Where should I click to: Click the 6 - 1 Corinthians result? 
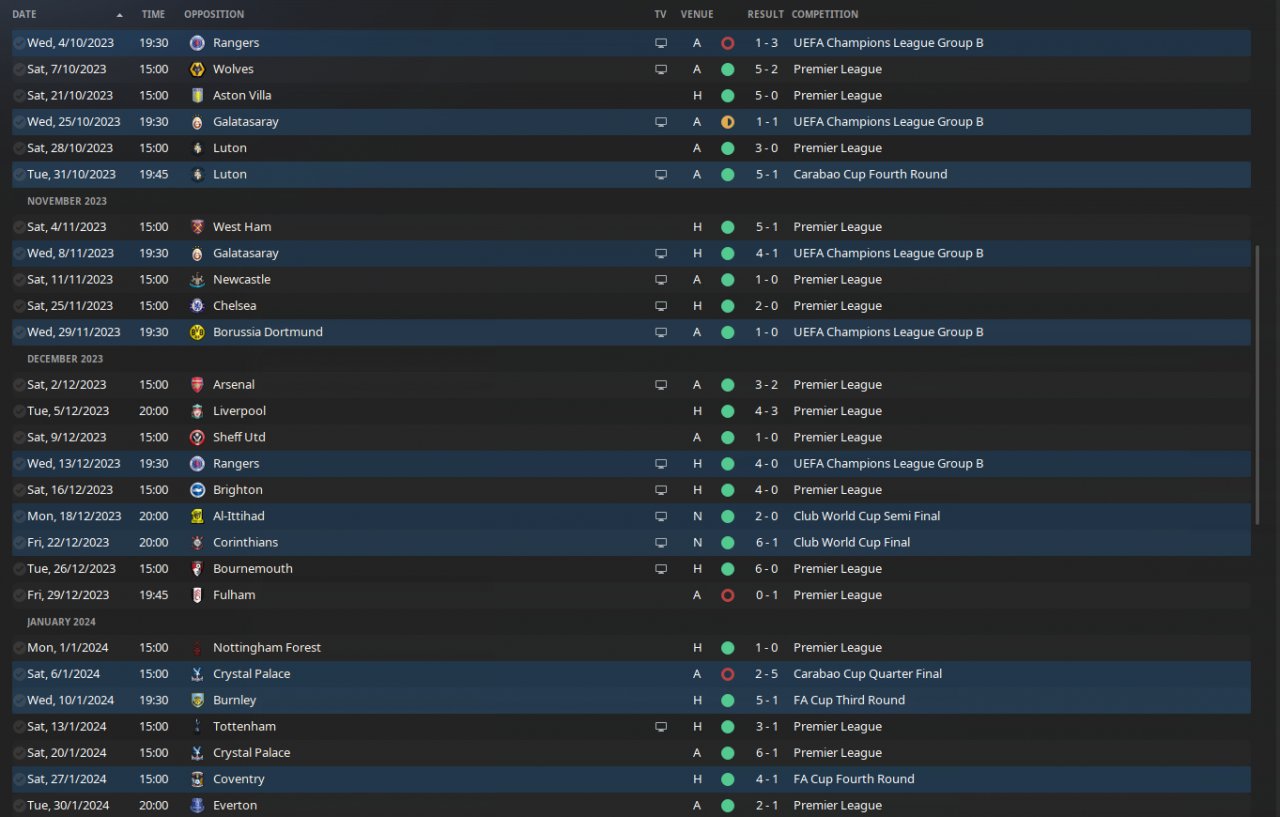click(x=766, y=543)
